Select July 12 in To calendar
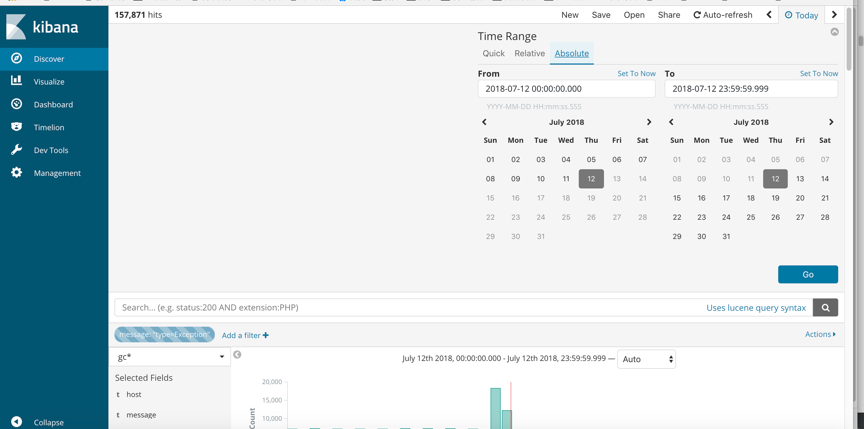 (775, 179)
